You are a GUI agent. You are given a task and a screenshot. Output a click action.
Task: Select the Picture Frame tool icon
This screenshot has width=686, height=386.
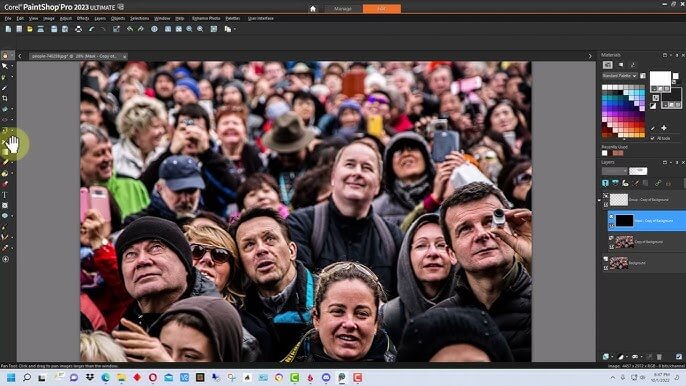coord(5,205)
